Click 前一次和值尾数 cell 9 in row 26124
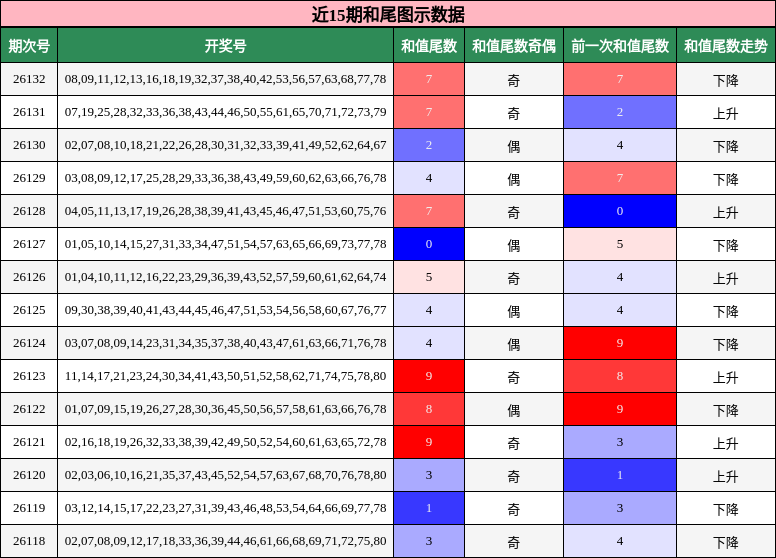Image resolution: width=776 pixels, height=558 pixels. click(620, 343)
